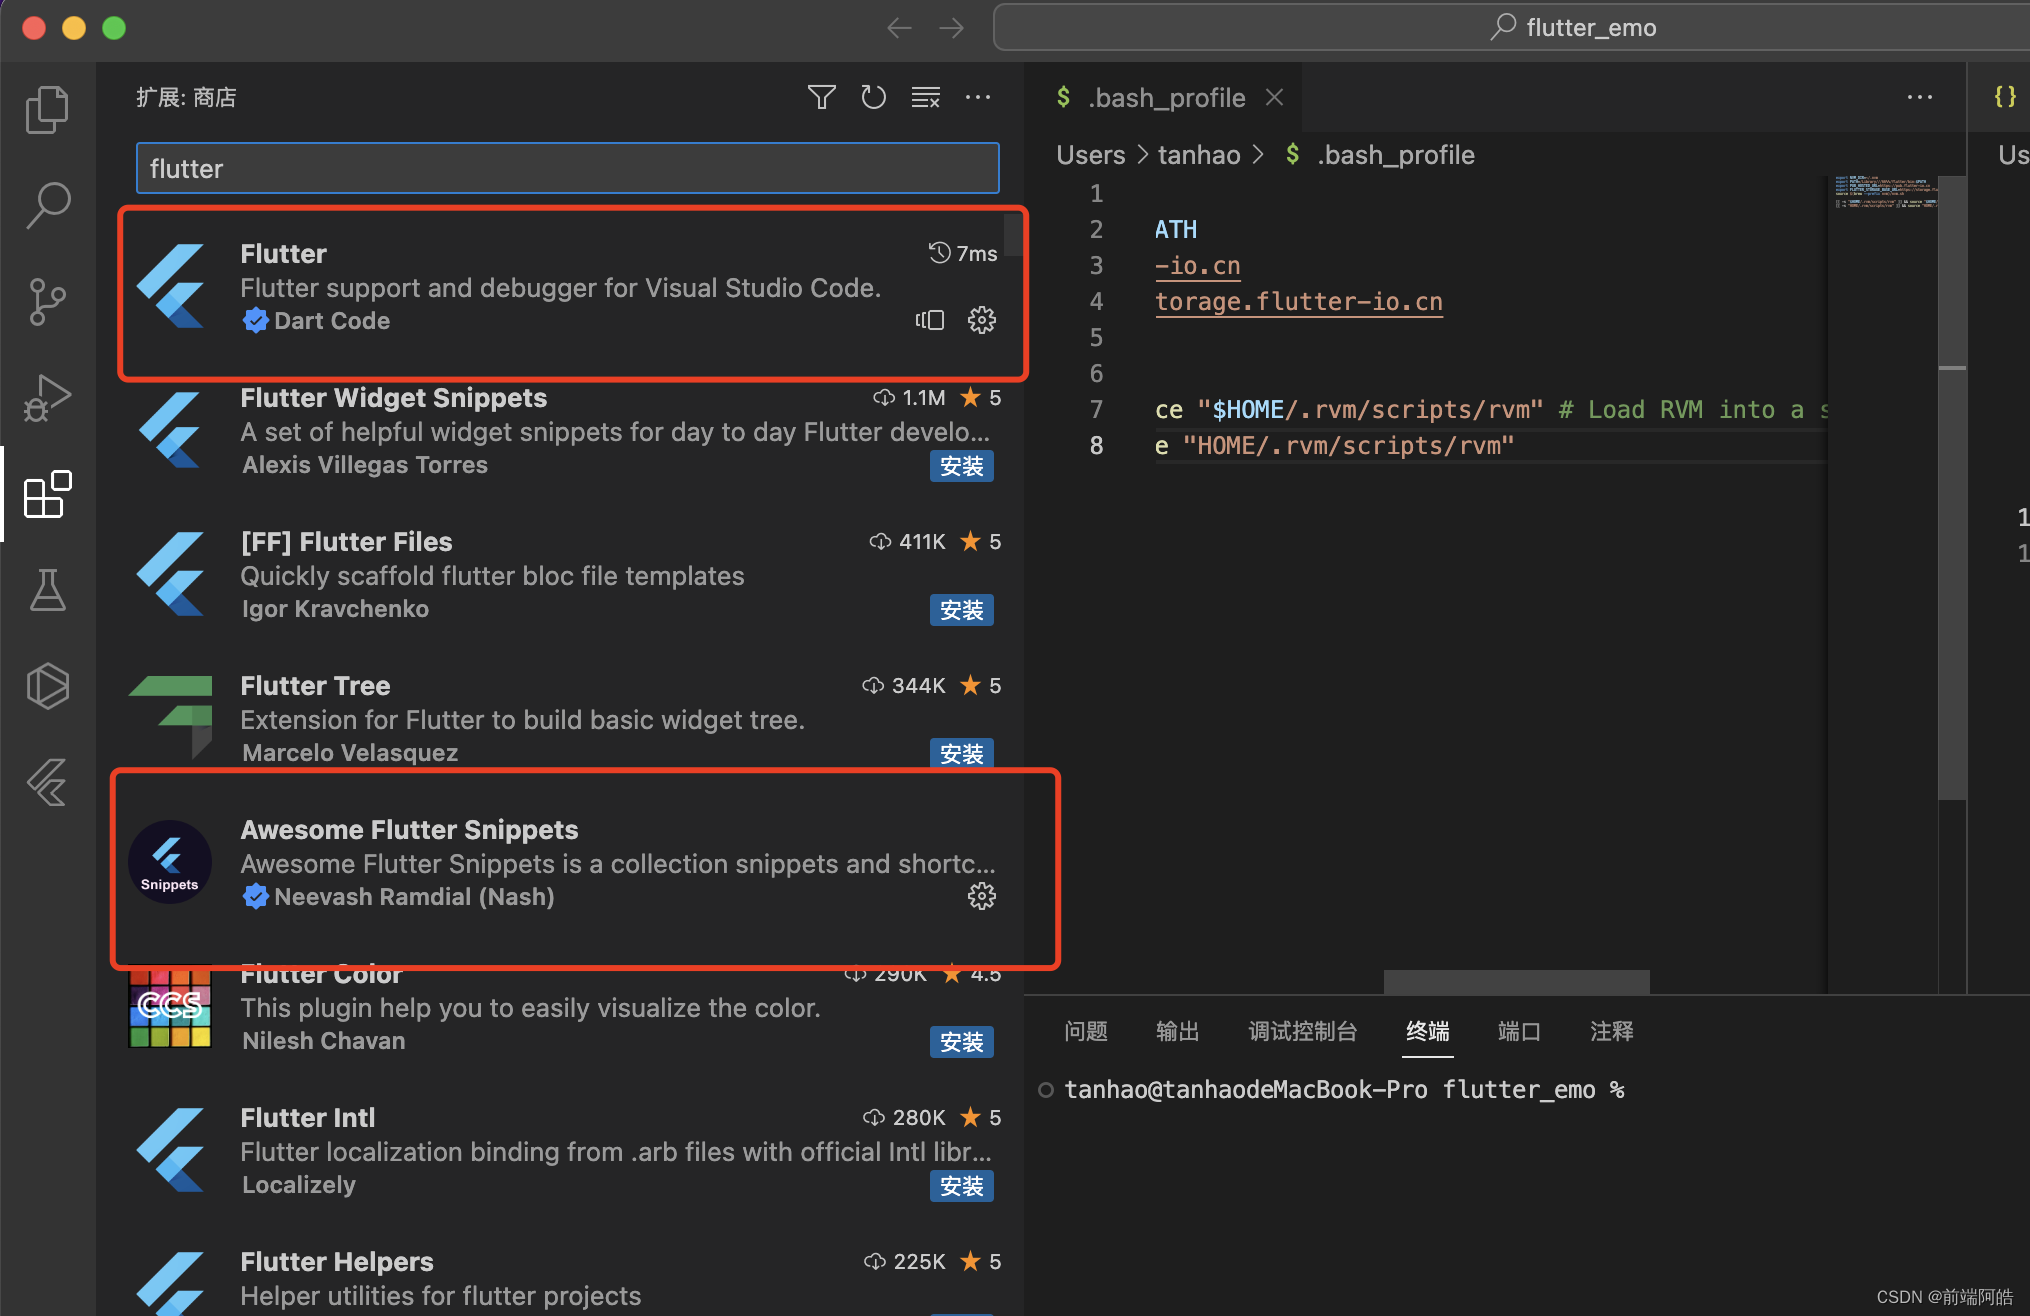Click the Flutter extension logo
The width and height of the screenshot is (2030, 1316).
(171, 286)
